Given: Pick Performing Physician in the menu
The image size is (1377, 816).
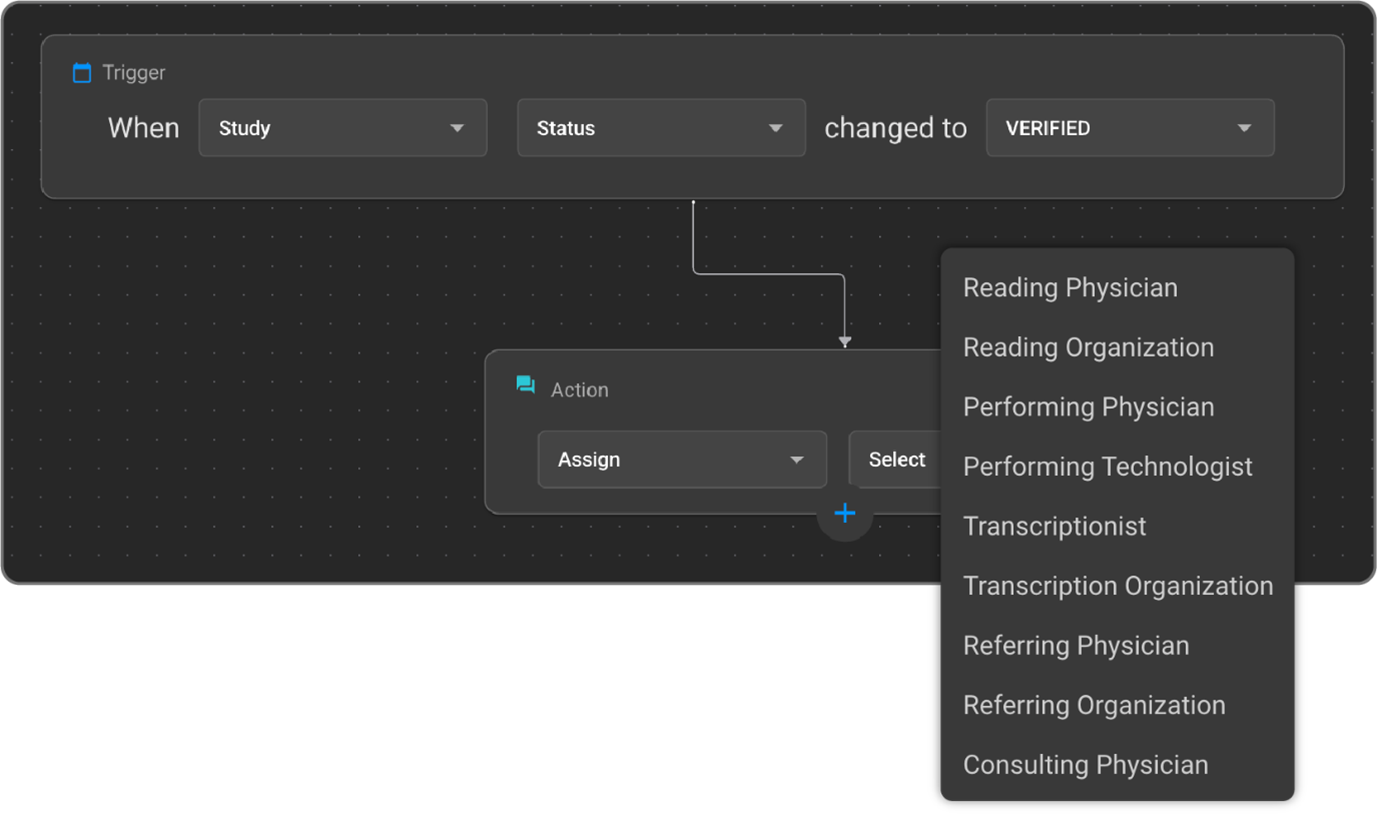Looking at the screenshot, I should tap(1088, 407).
